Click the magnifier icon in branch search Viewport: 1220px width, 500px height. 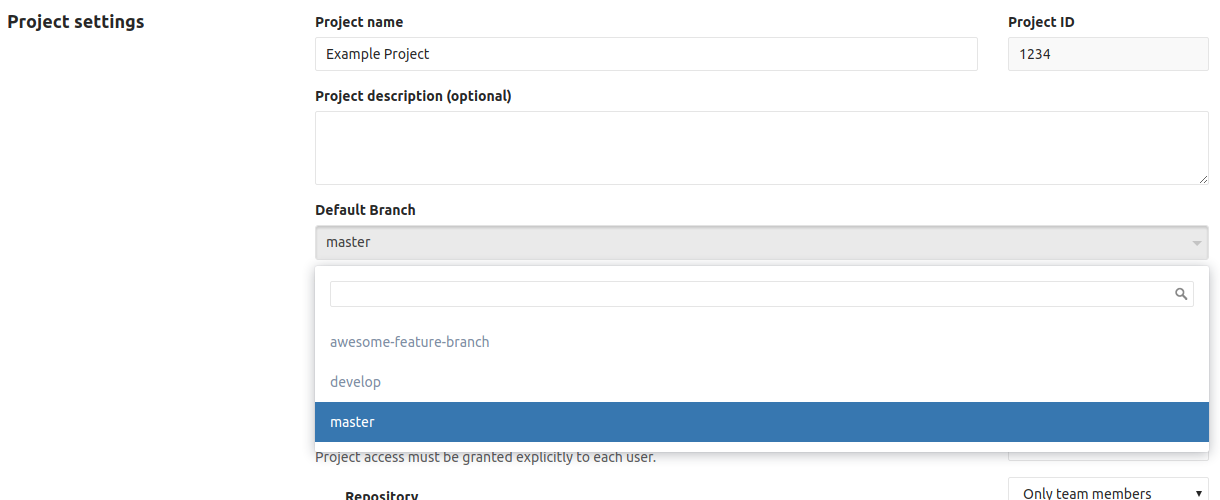click(x=1181, y=294)
